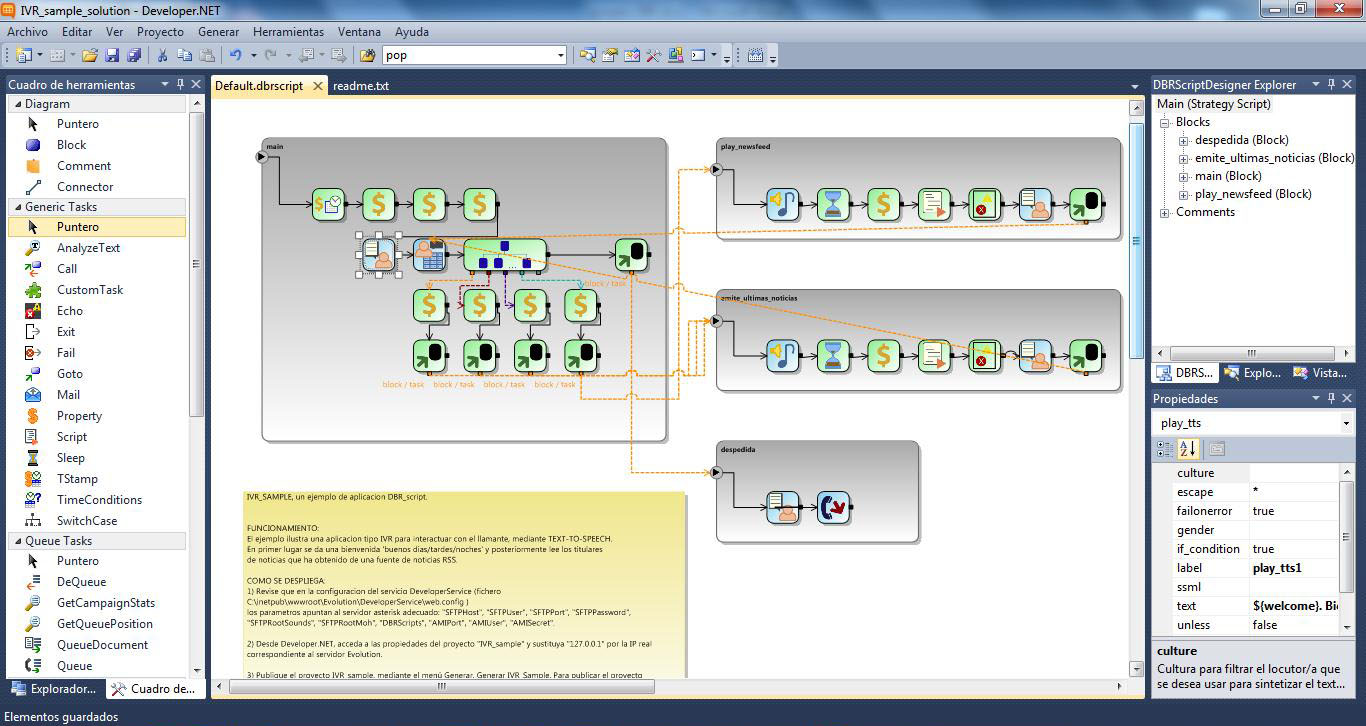Switch to Explo... tab in right panel
1366x726 pixels.
click(x=1252, y=373)
